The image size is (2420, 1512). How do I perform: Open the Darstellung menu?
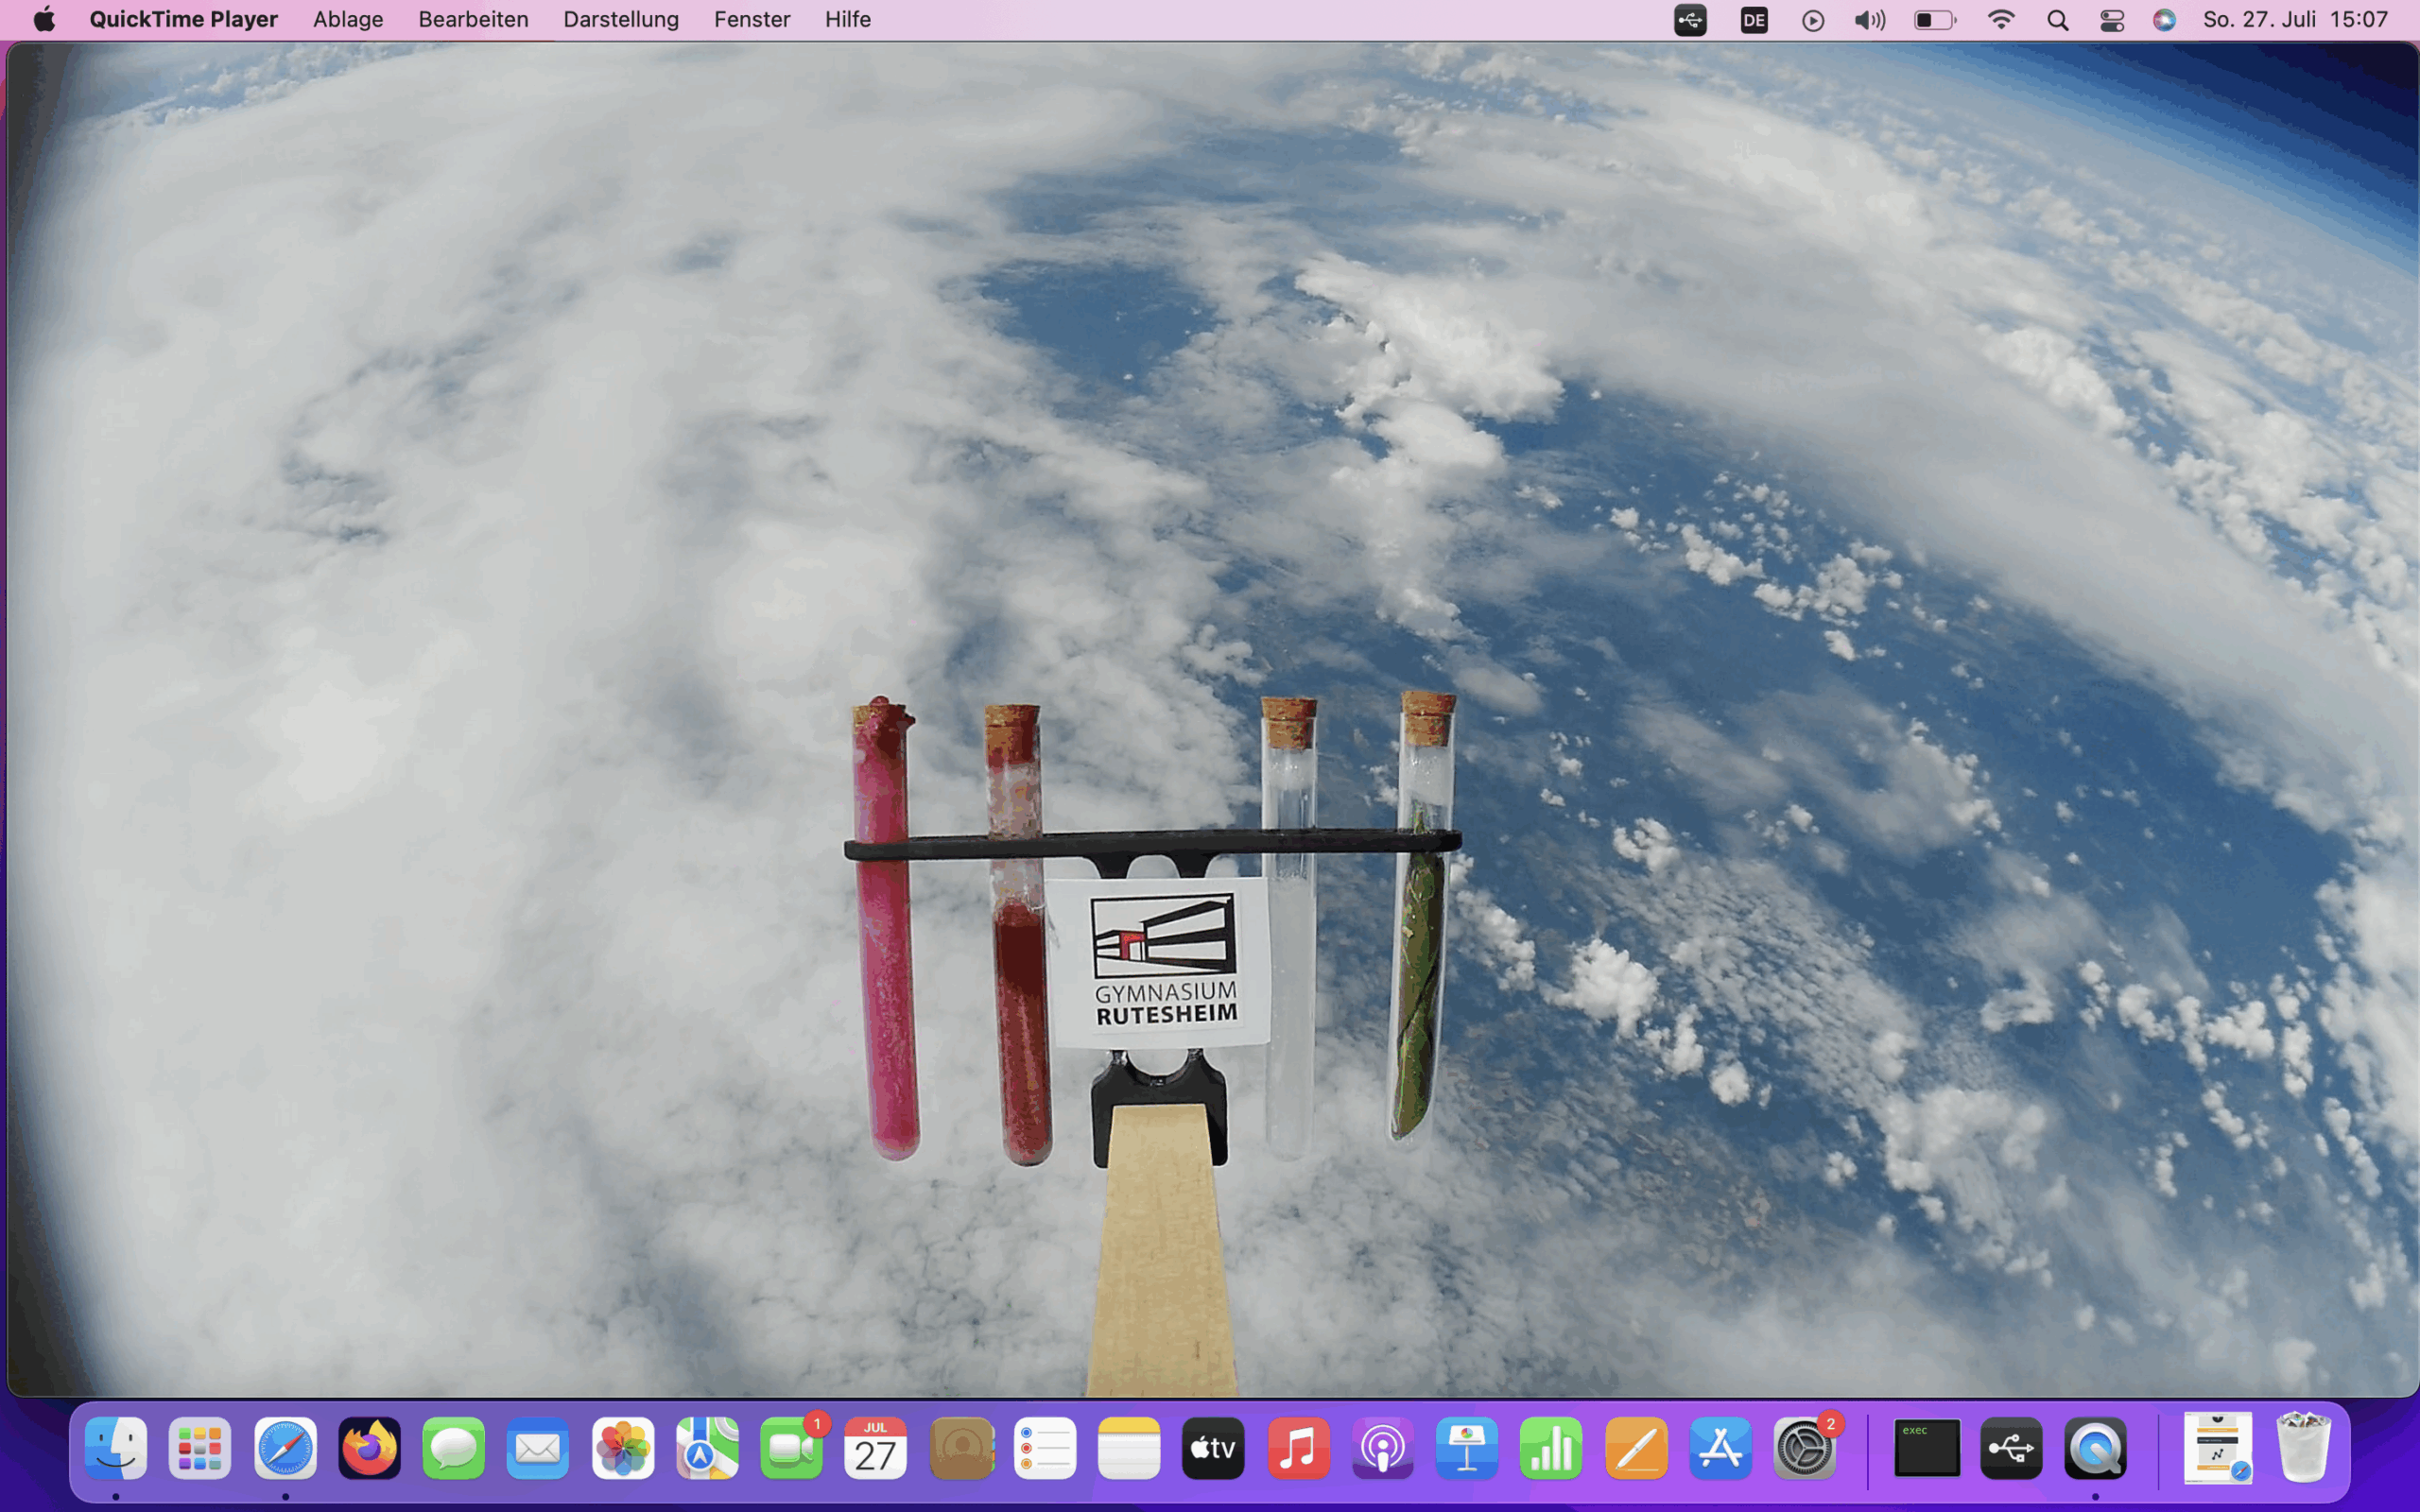click(x=620, y=19)
